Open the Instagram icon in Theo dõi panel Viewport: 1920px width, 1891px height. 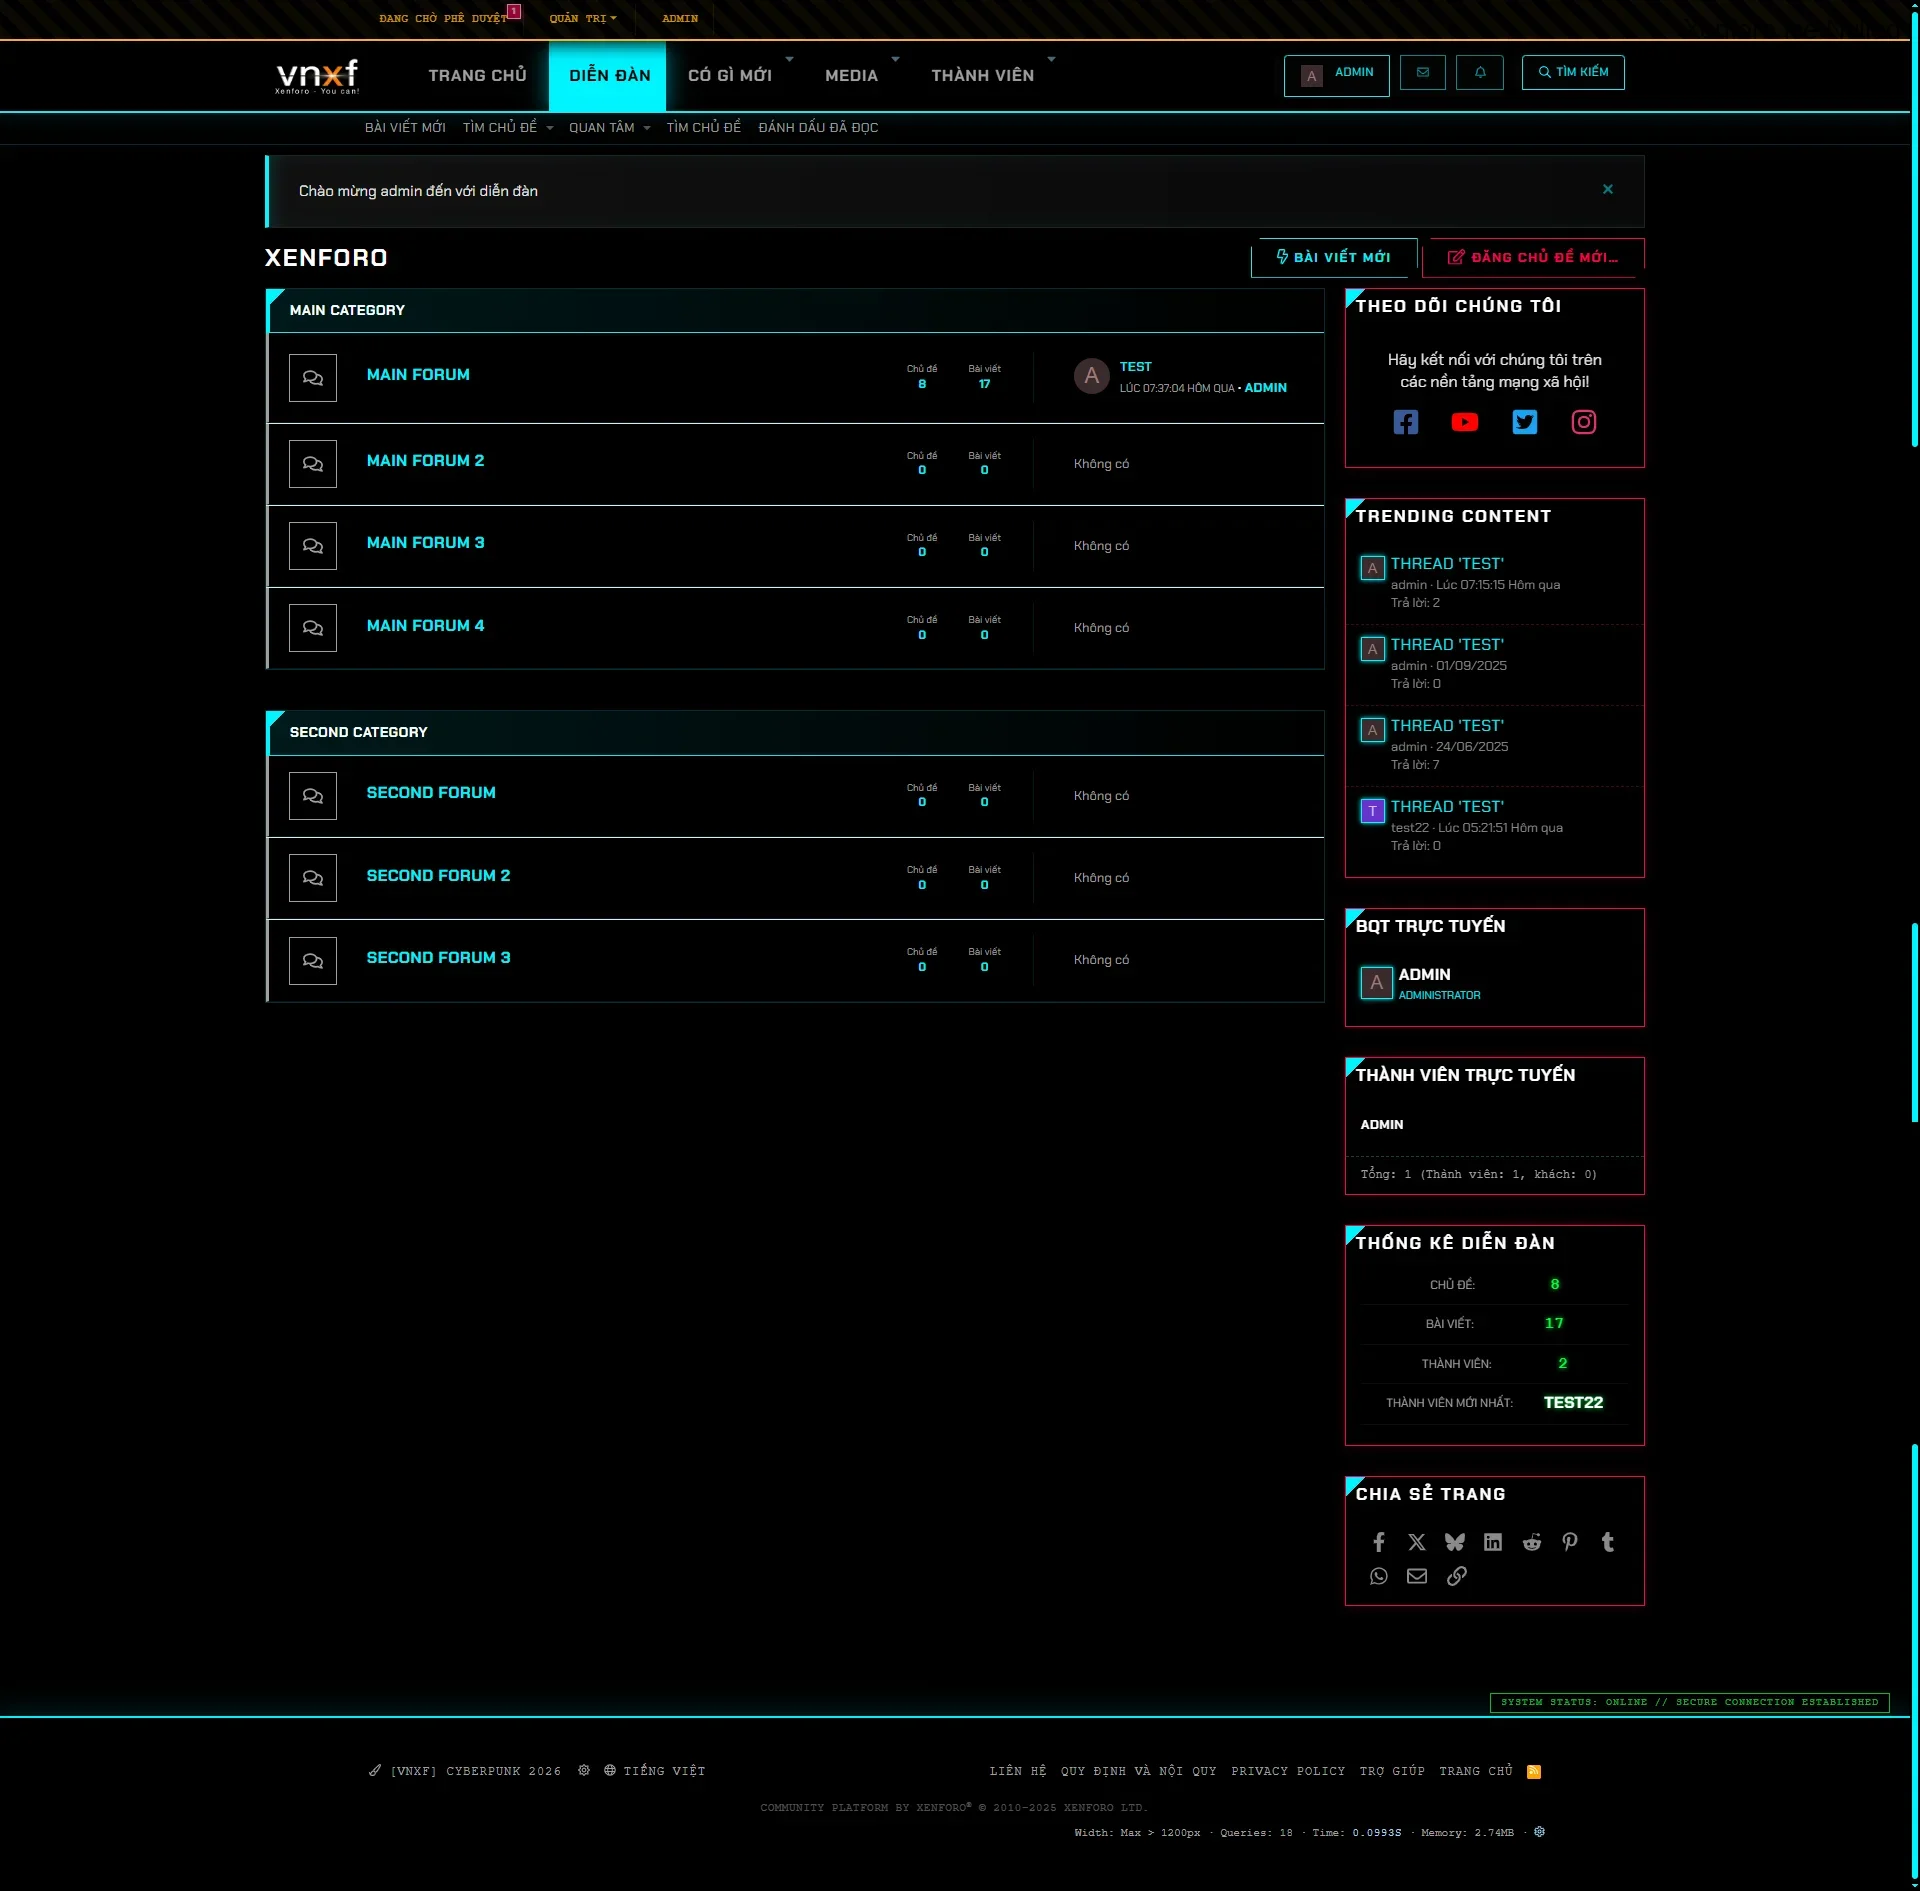tap(1583, 422)
